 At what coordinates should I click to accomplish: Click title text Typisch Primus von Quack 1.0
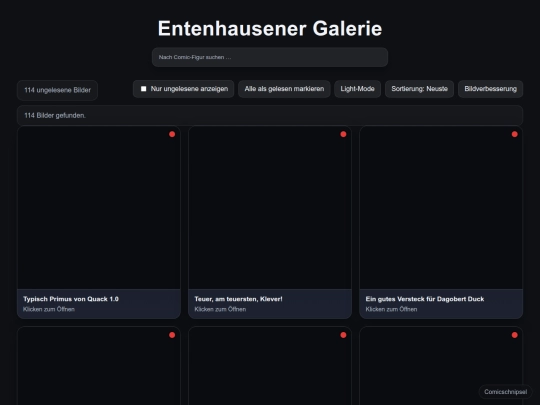(71, 299)
